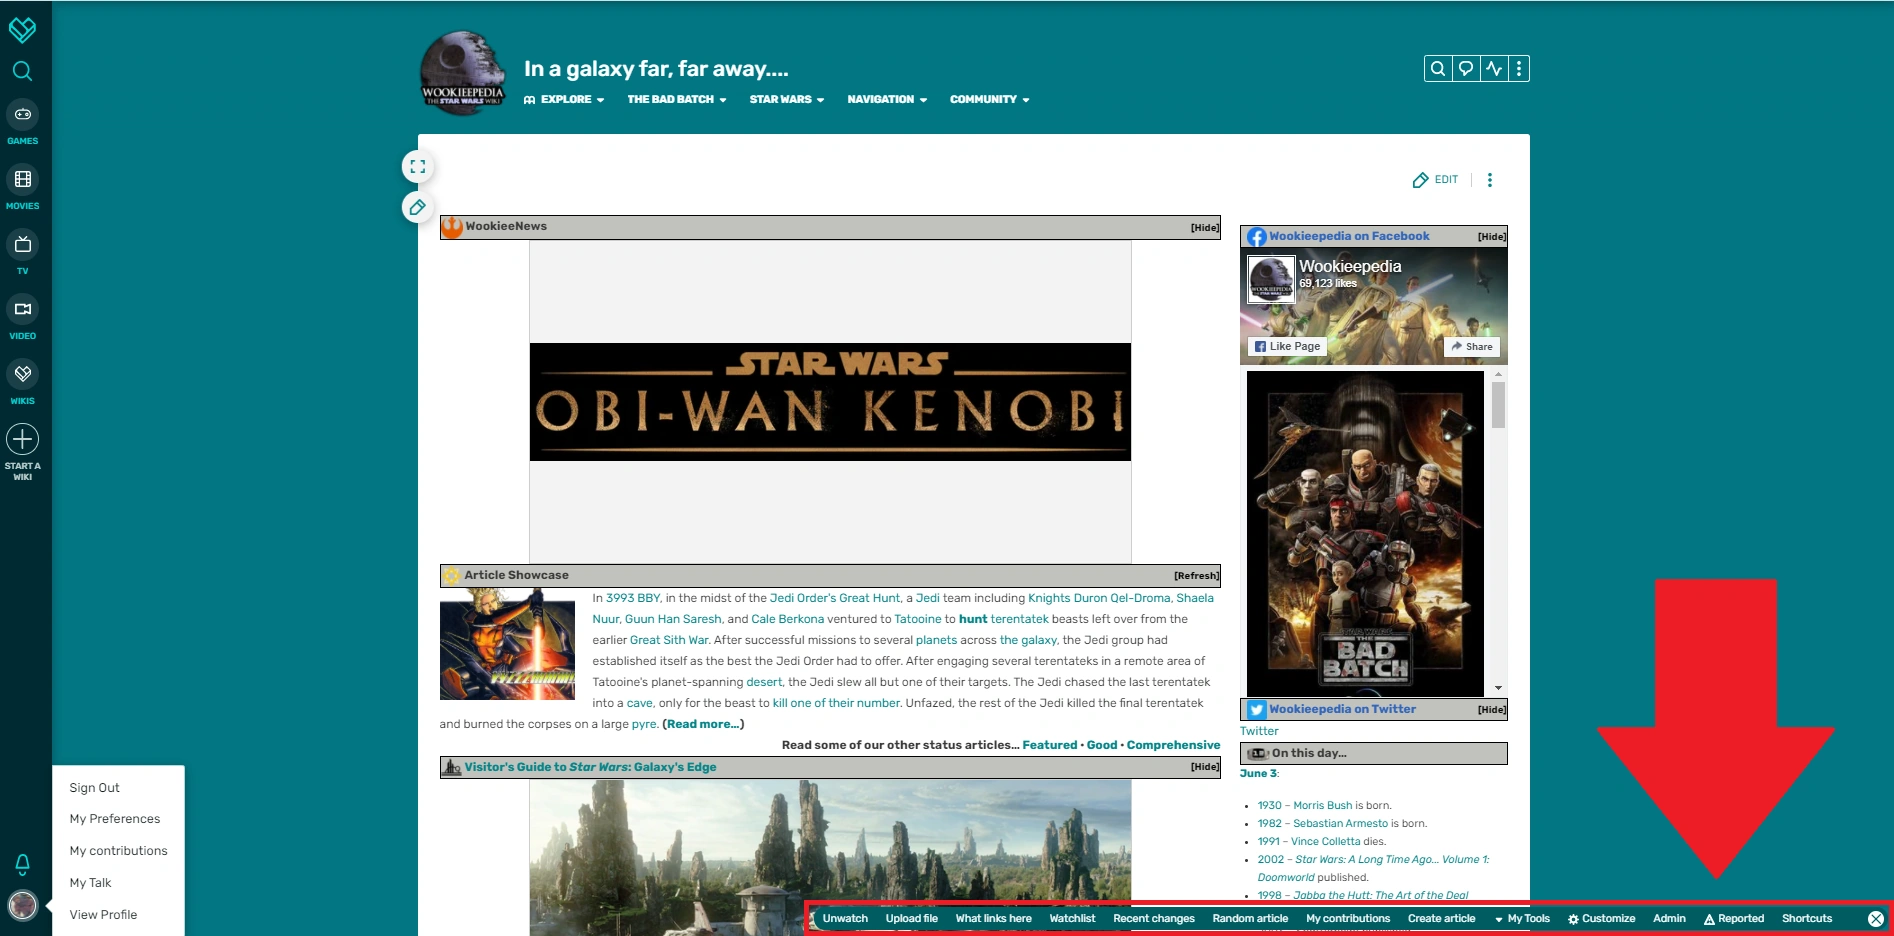
Task: Click the Wookieepedia Death Star logo
Action: click(462, 73)
